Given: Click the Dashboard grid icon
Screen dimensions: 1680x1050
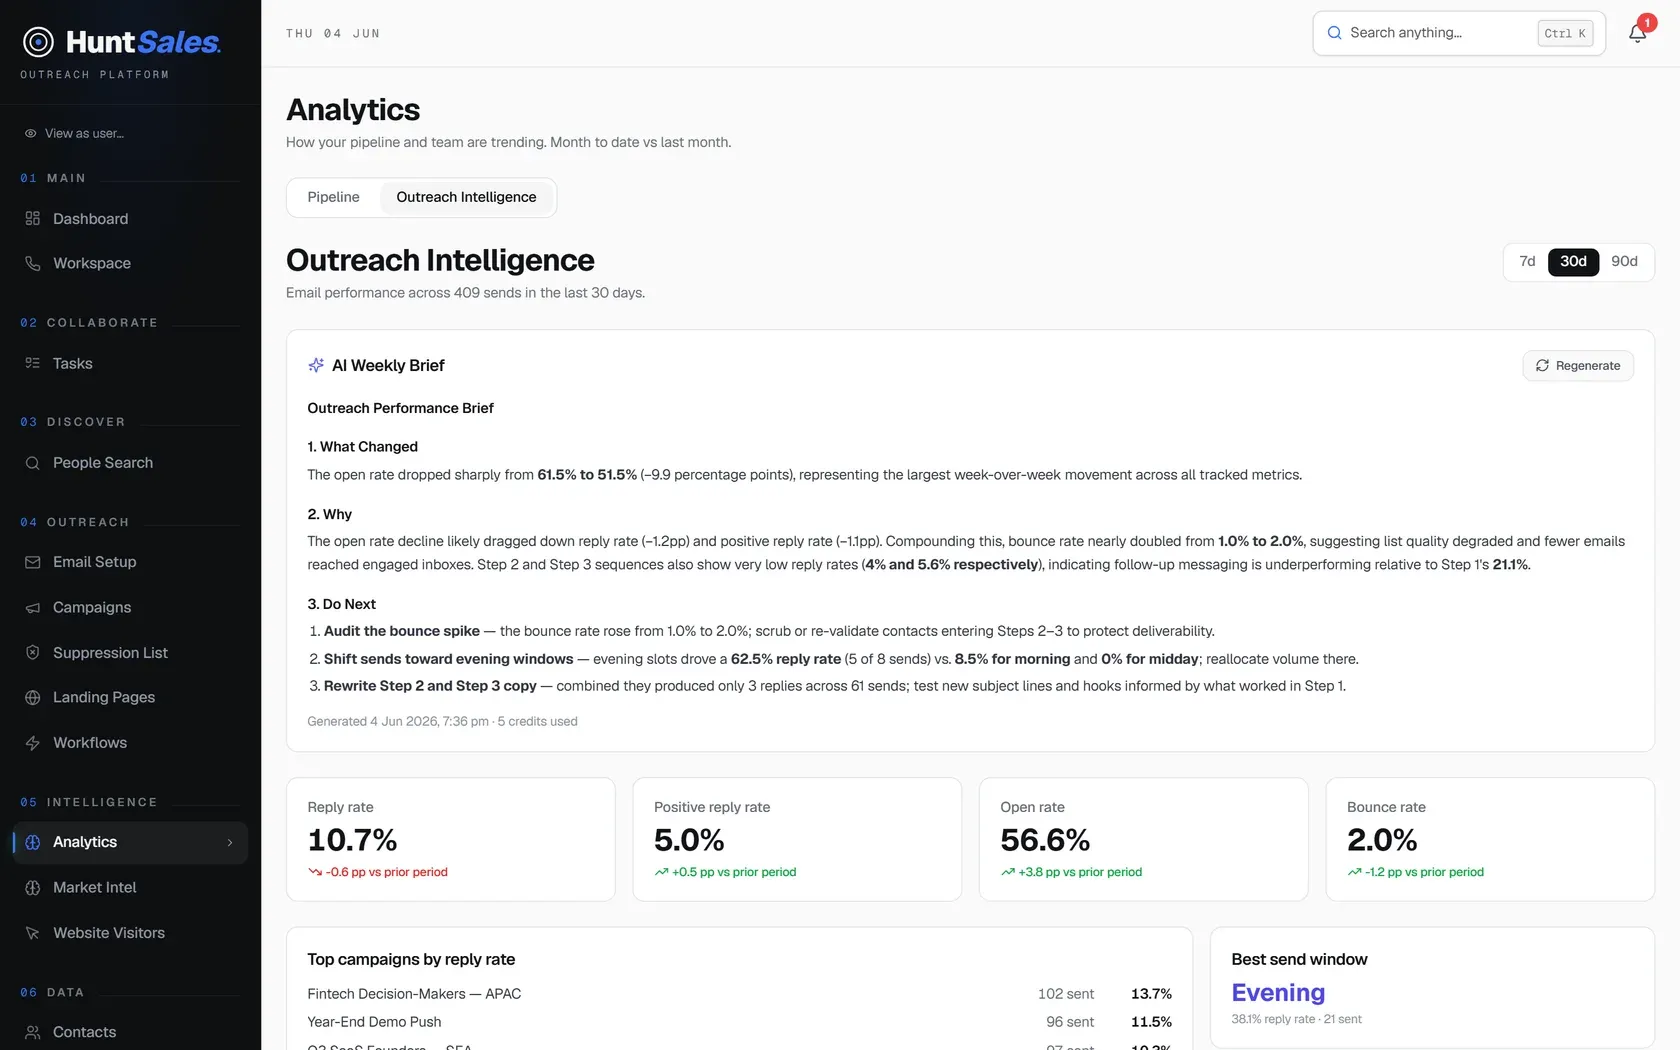Looking at the screenshot, I should click(x=33, y=218).
